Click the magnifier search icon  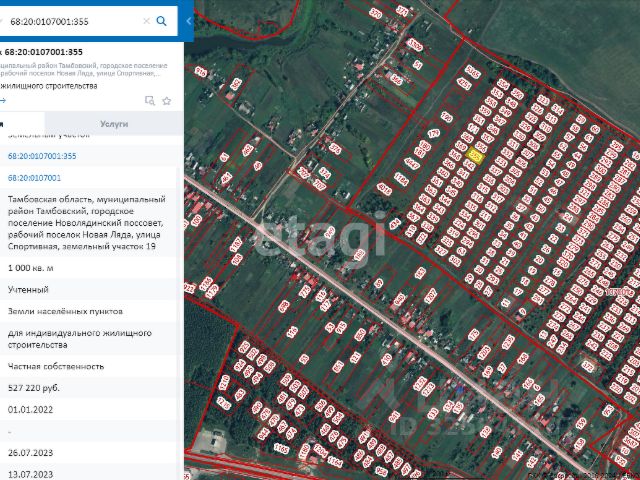point(162,21)
